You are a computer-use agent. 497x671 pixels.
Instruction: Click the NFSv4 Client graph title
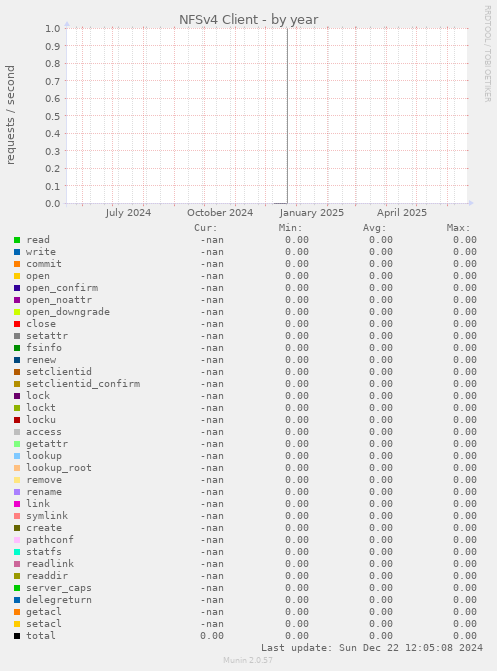pyautogui.click(x=248, y=20)
